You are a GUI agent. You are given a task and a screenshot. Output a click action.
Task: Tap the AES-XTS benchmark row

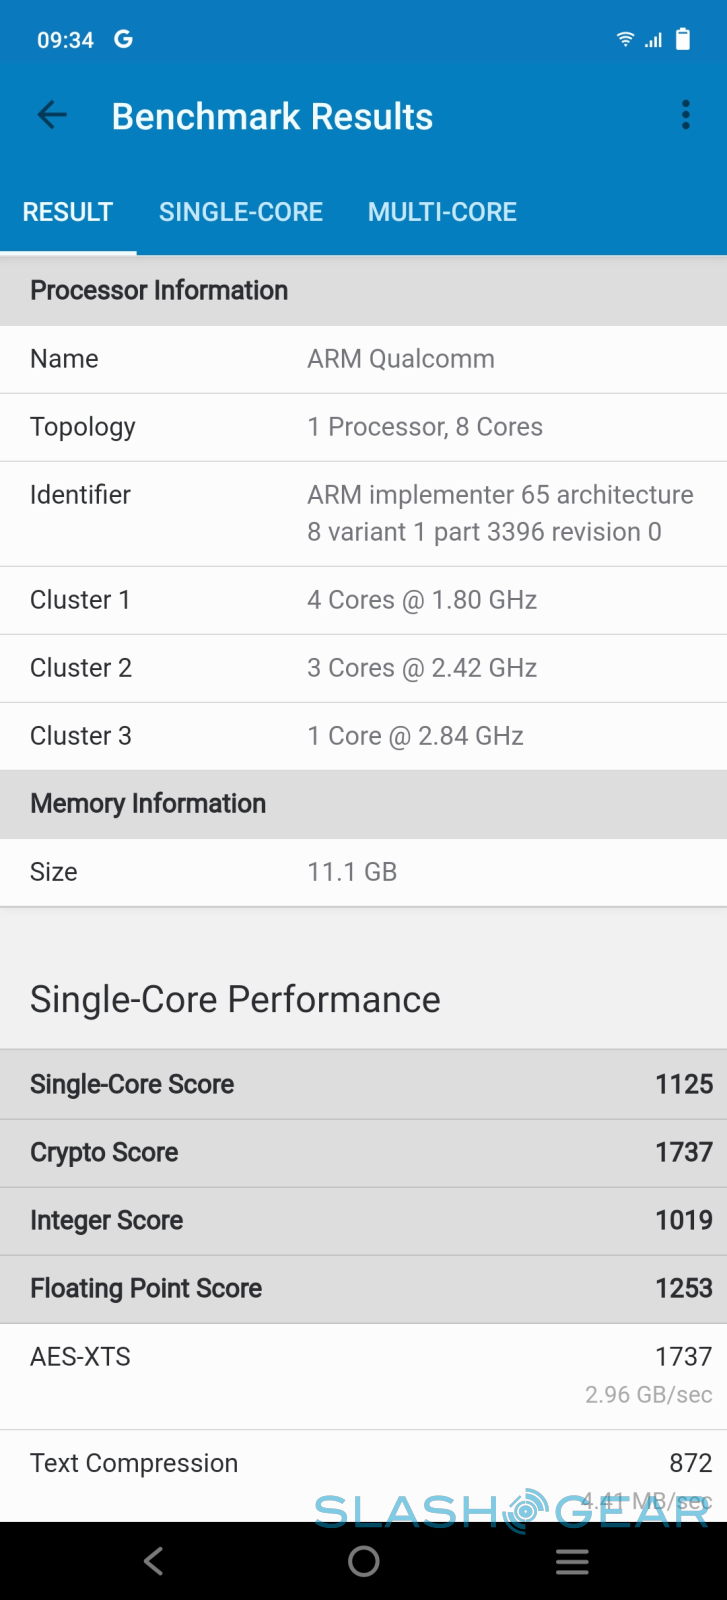[363, 1375]
